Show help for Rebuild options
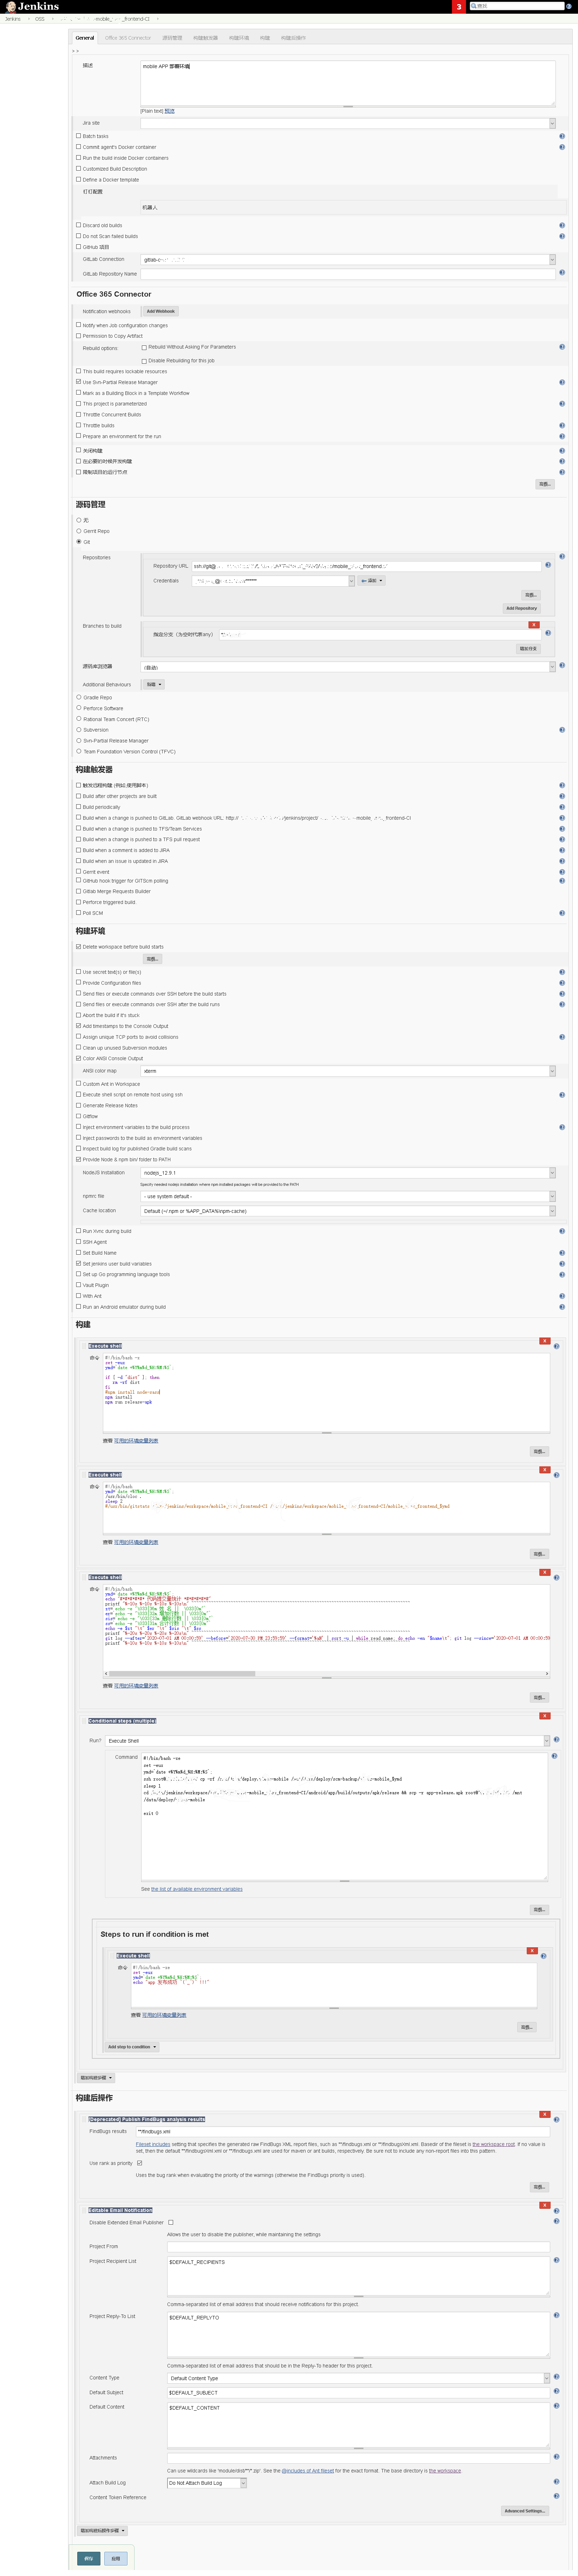The height and width of the screenshot is (2576, 578). tap(562, 347)
